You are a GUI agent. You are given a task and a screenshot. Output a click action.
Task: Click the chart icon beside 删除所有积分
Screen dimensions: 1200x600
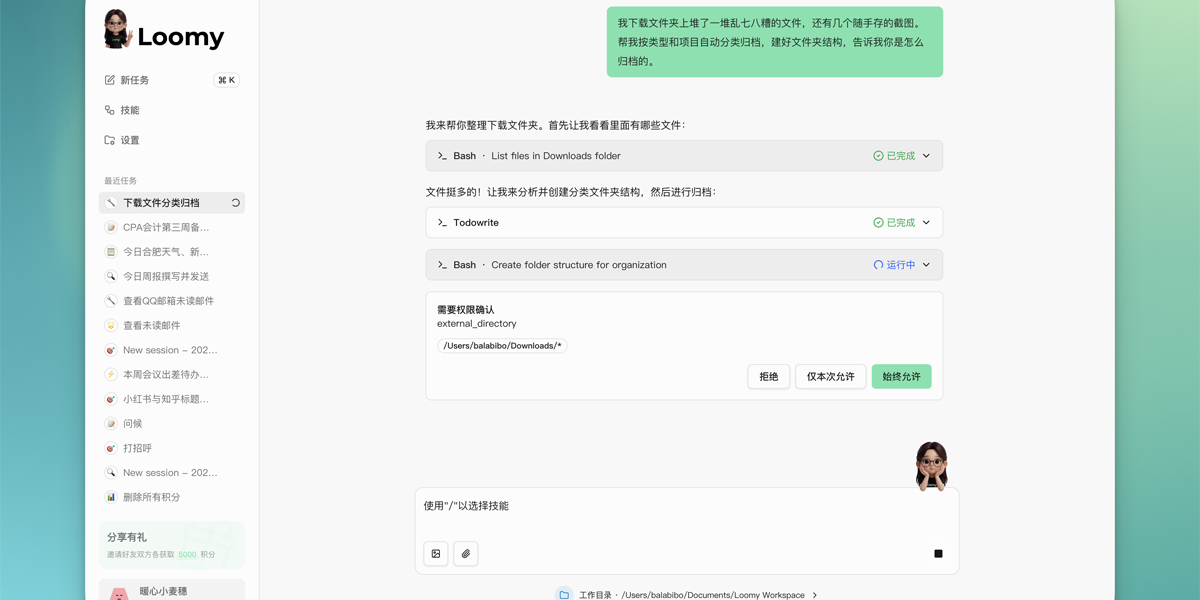point(111,497)
